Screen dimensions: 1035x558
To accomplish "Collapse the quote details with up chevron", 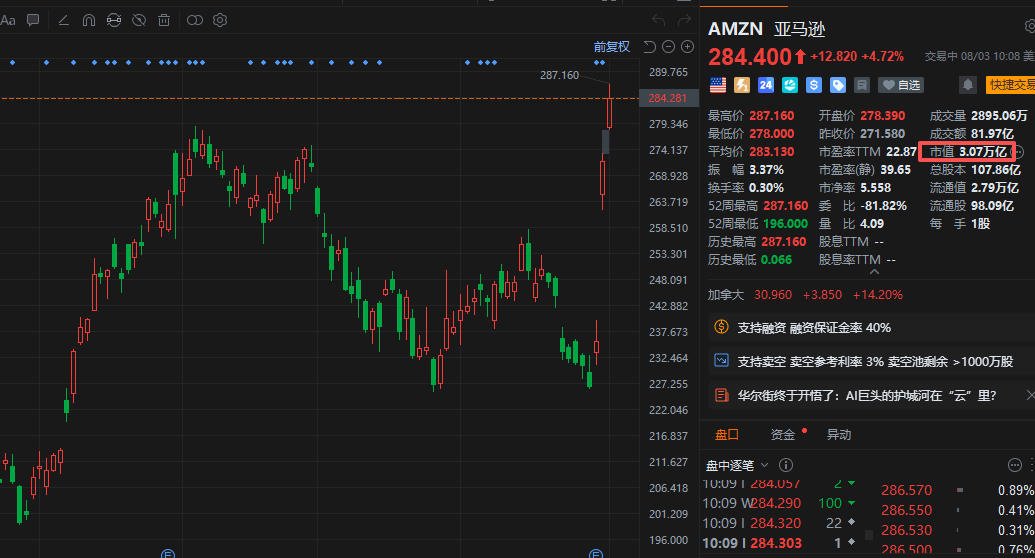I will [x=875, y=272].
